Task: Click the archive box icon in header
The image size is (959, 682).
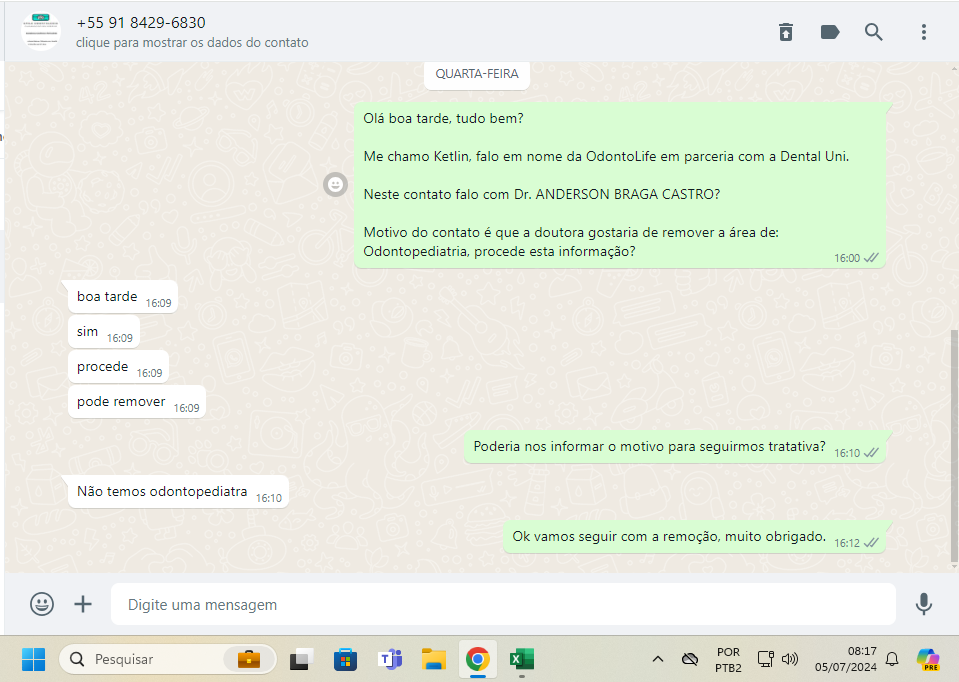Action: pyautogui.click(x=786, y=32)
